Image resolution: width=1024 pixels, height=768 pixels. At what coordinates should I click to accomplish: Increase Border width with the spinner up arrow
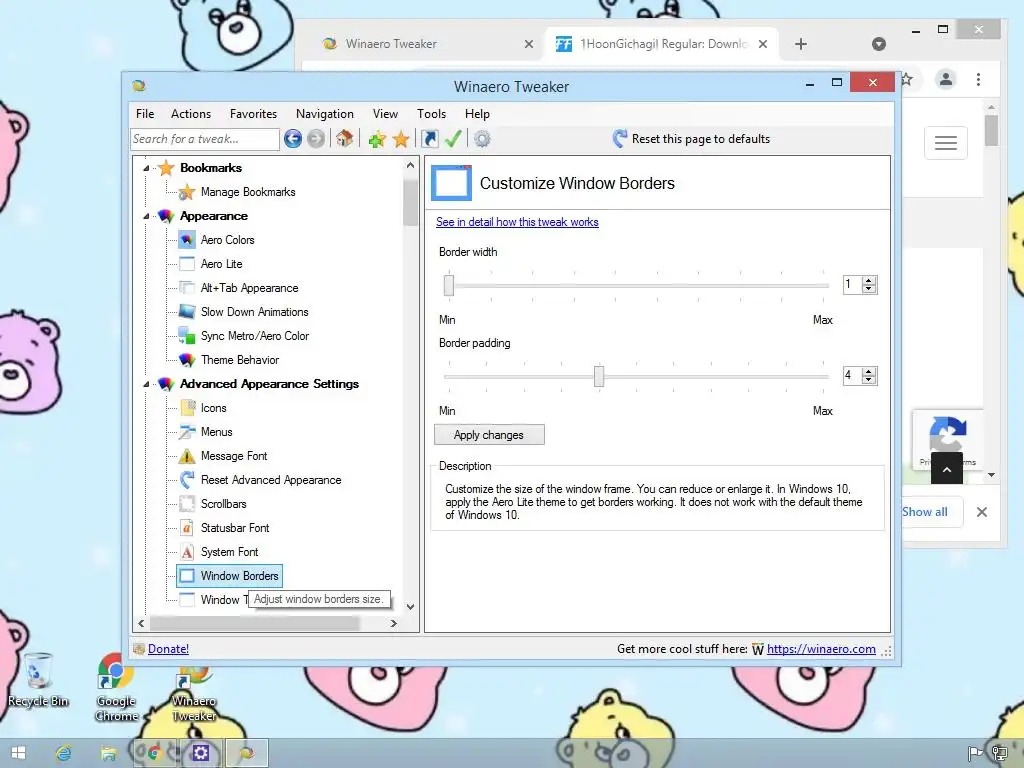click(869, 281)
